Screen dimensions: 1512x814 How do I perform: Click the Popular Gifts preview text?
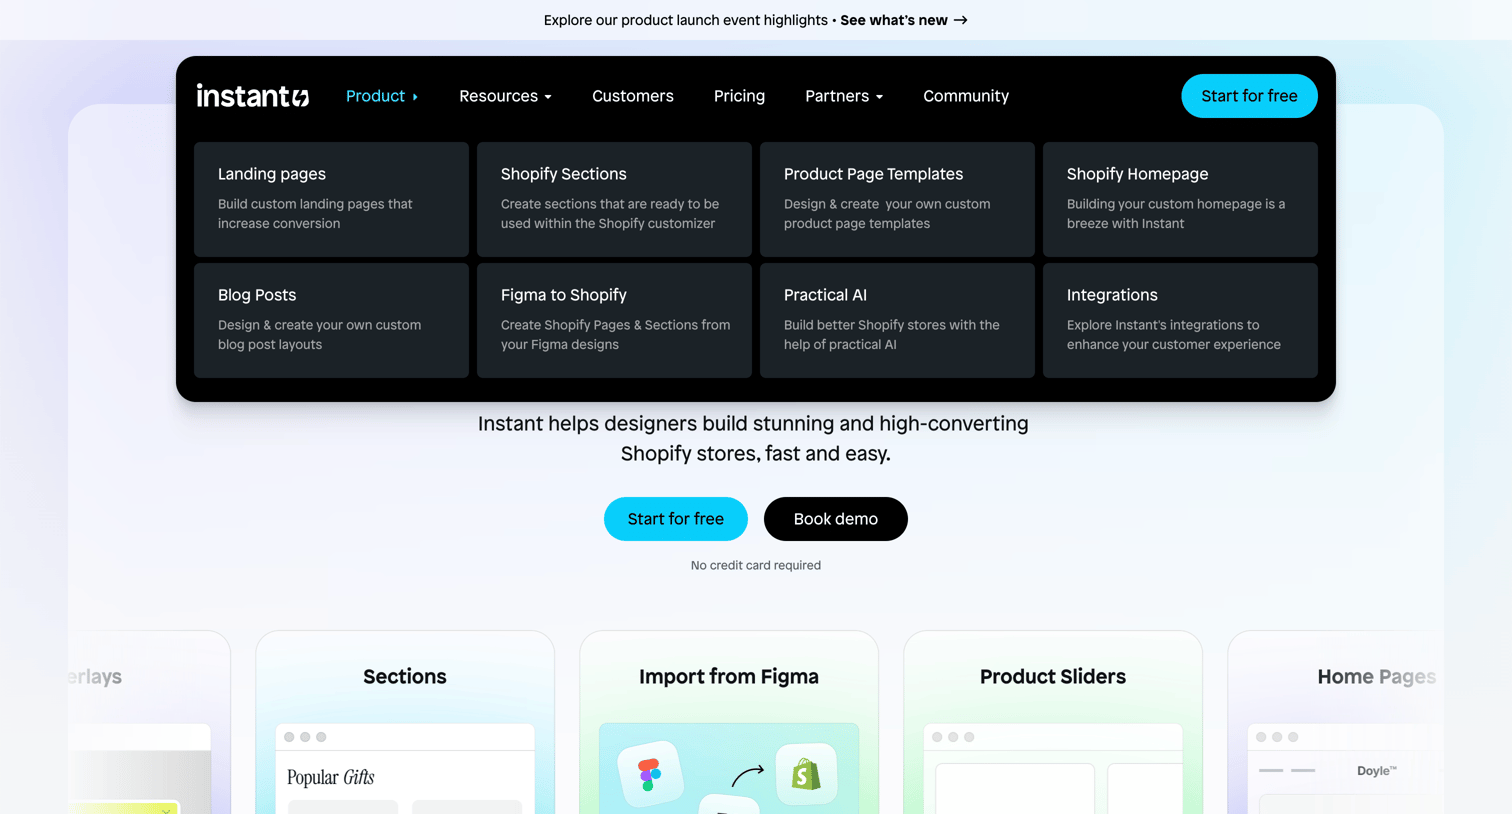click(x=331, y=777)
